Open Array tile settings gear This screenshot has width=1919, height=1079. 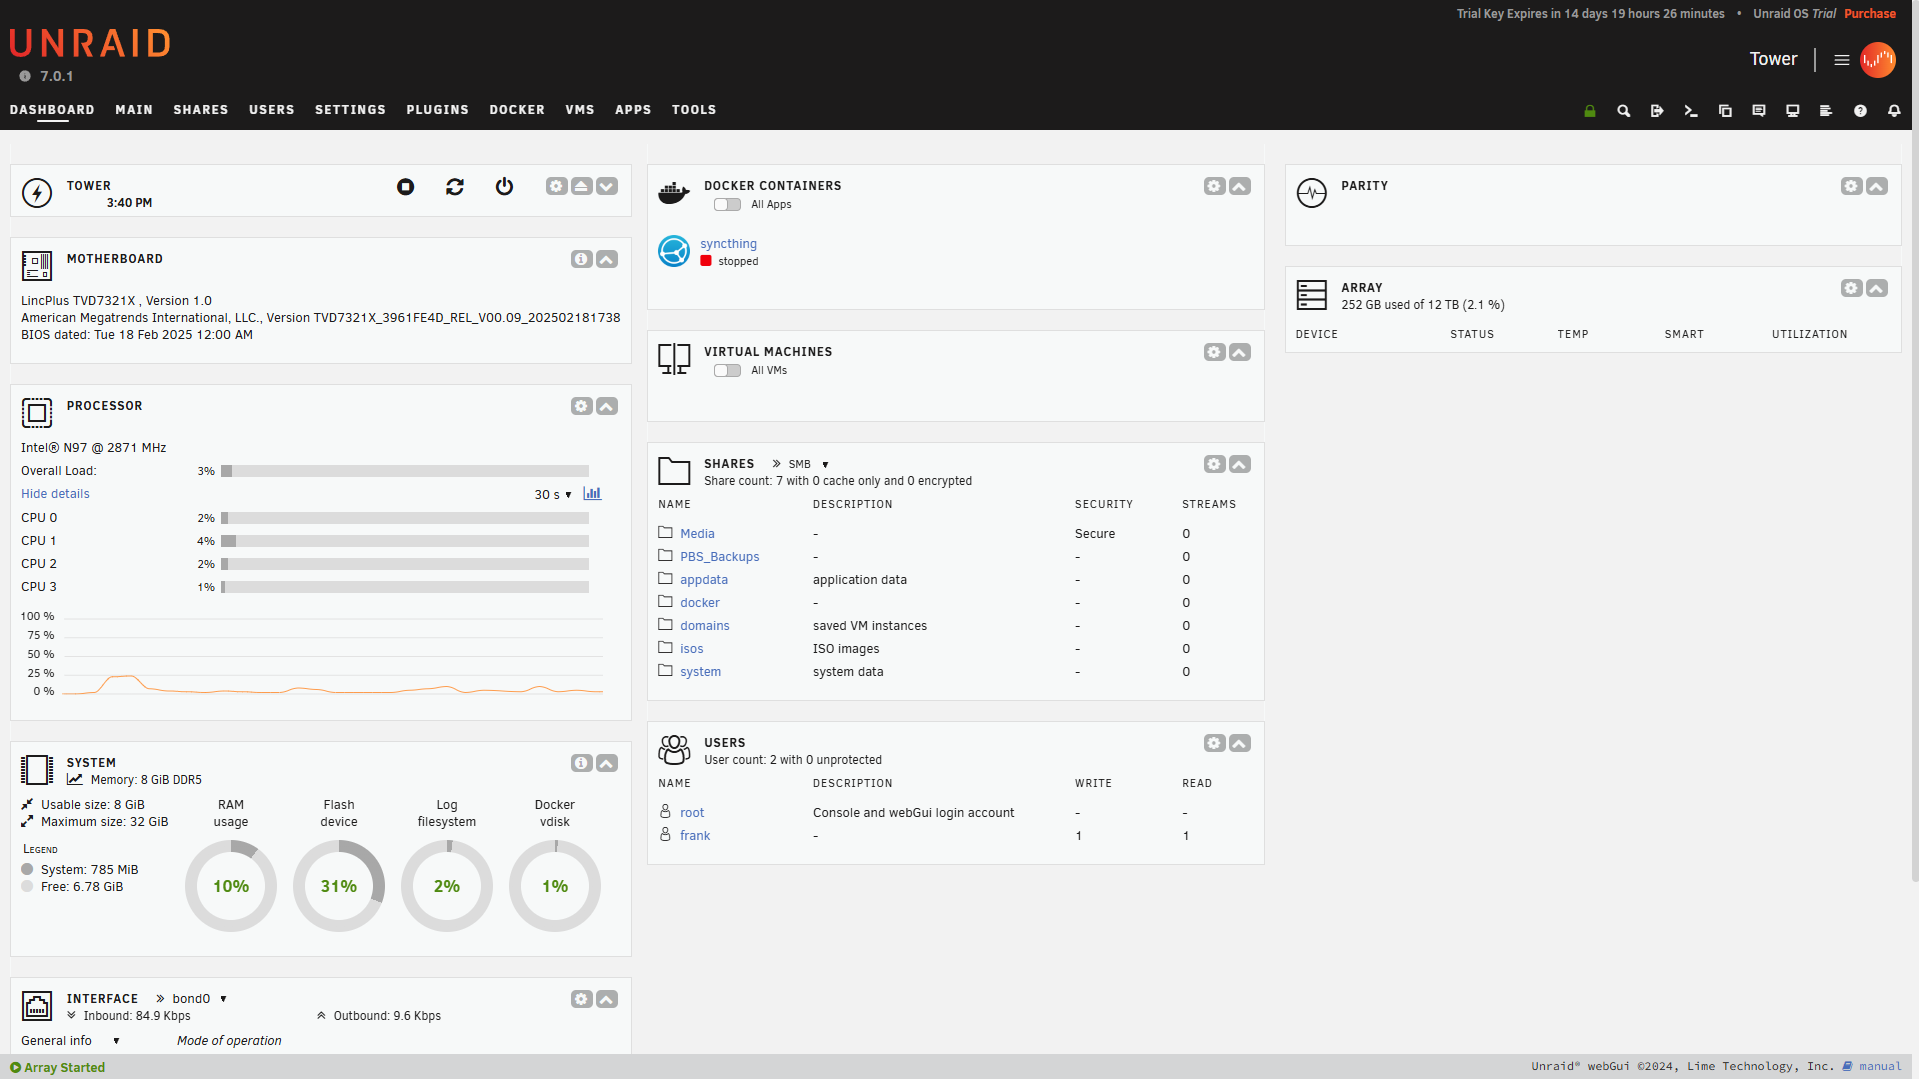click(1852, 288)
